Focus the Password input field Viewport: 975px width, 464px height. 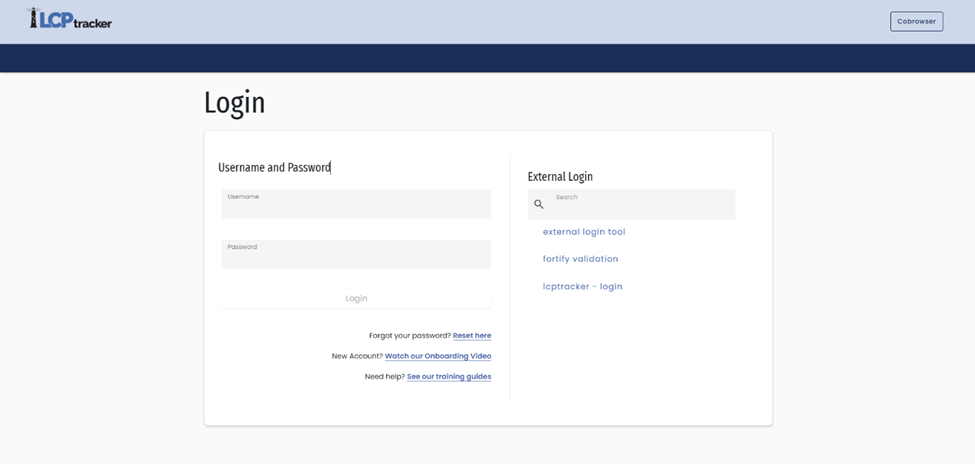(356, 254)
